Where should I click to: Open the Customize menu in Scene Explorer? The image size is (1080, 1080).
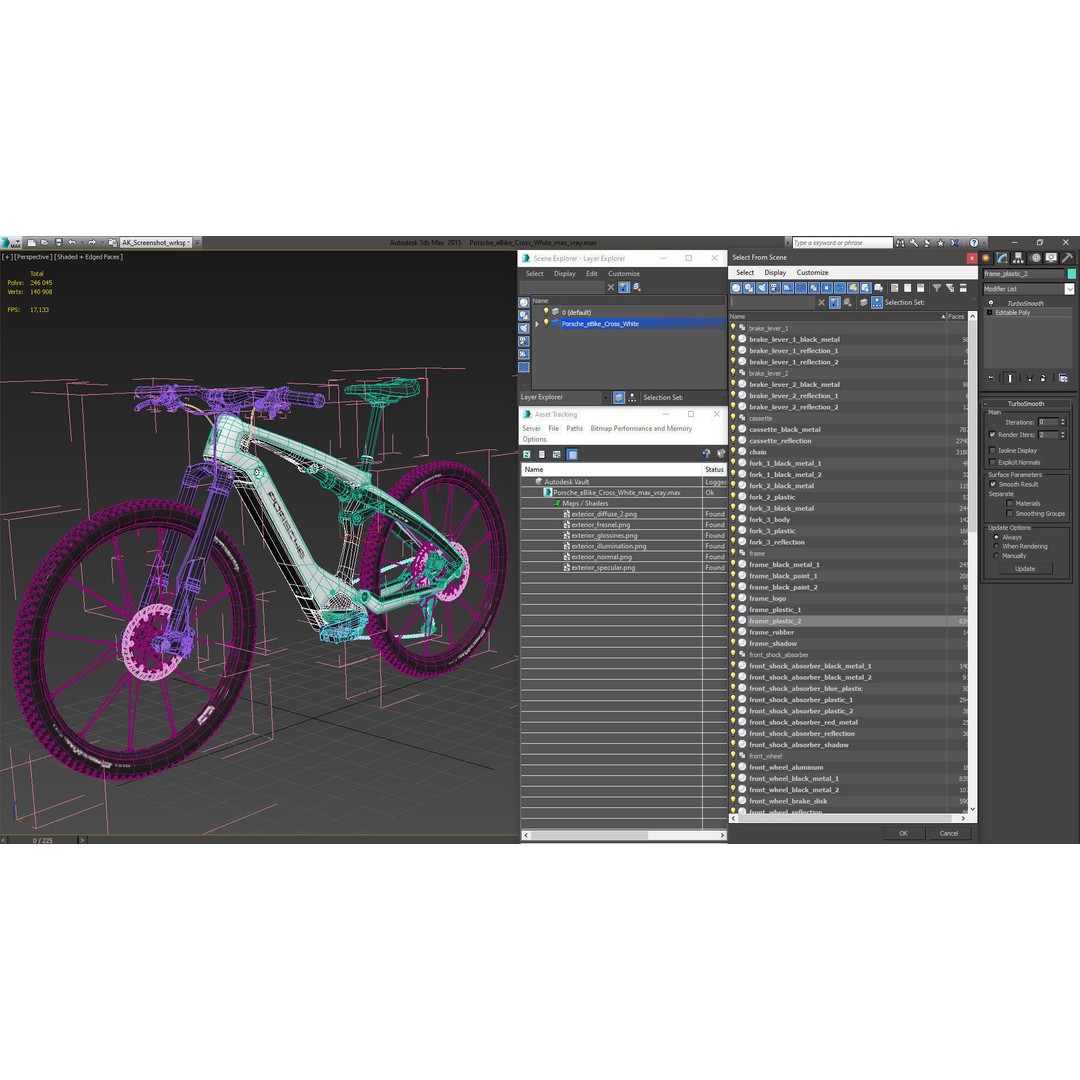pyautogui.click(x=623, y=273)
